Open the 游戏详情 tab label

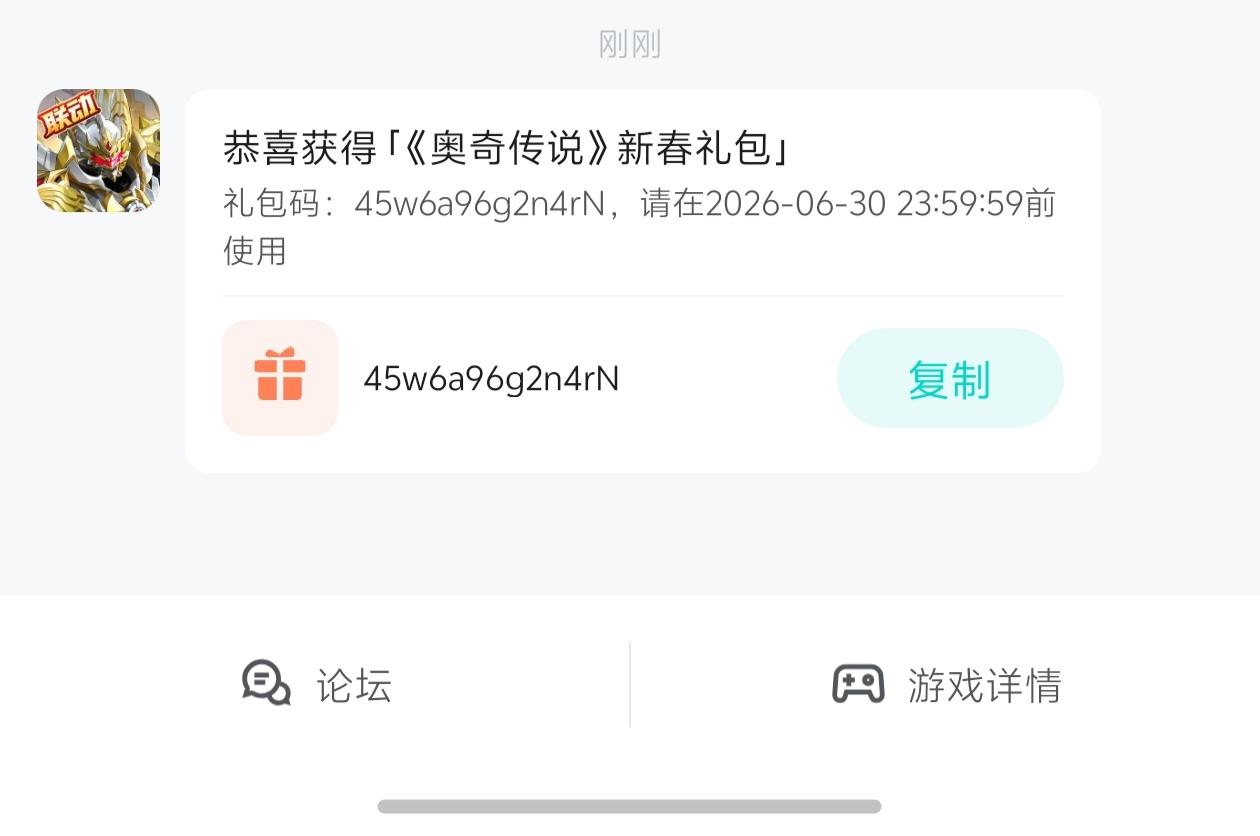(x=985, y=686)
